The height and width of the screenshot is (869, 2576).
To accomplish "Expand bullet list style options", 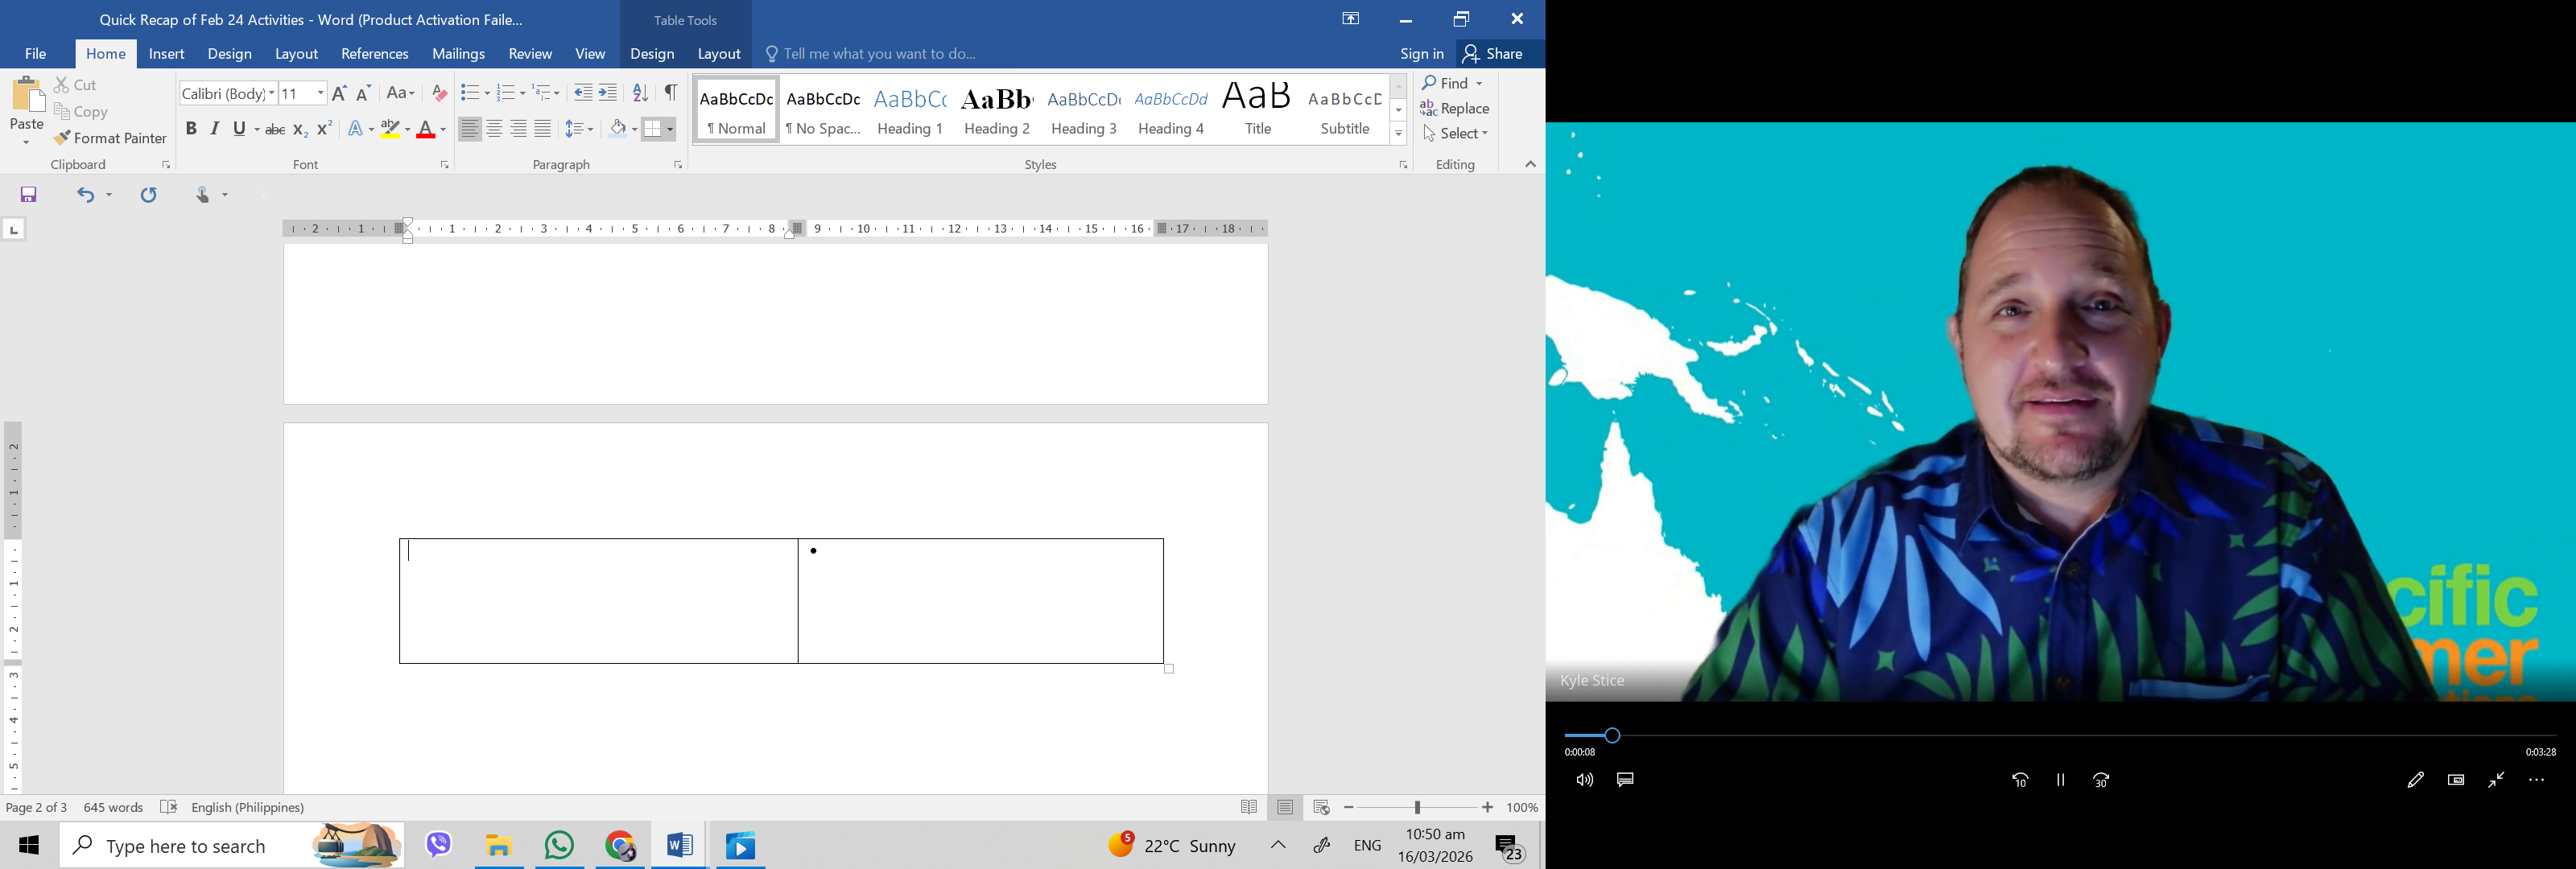I will coord(486,93).
